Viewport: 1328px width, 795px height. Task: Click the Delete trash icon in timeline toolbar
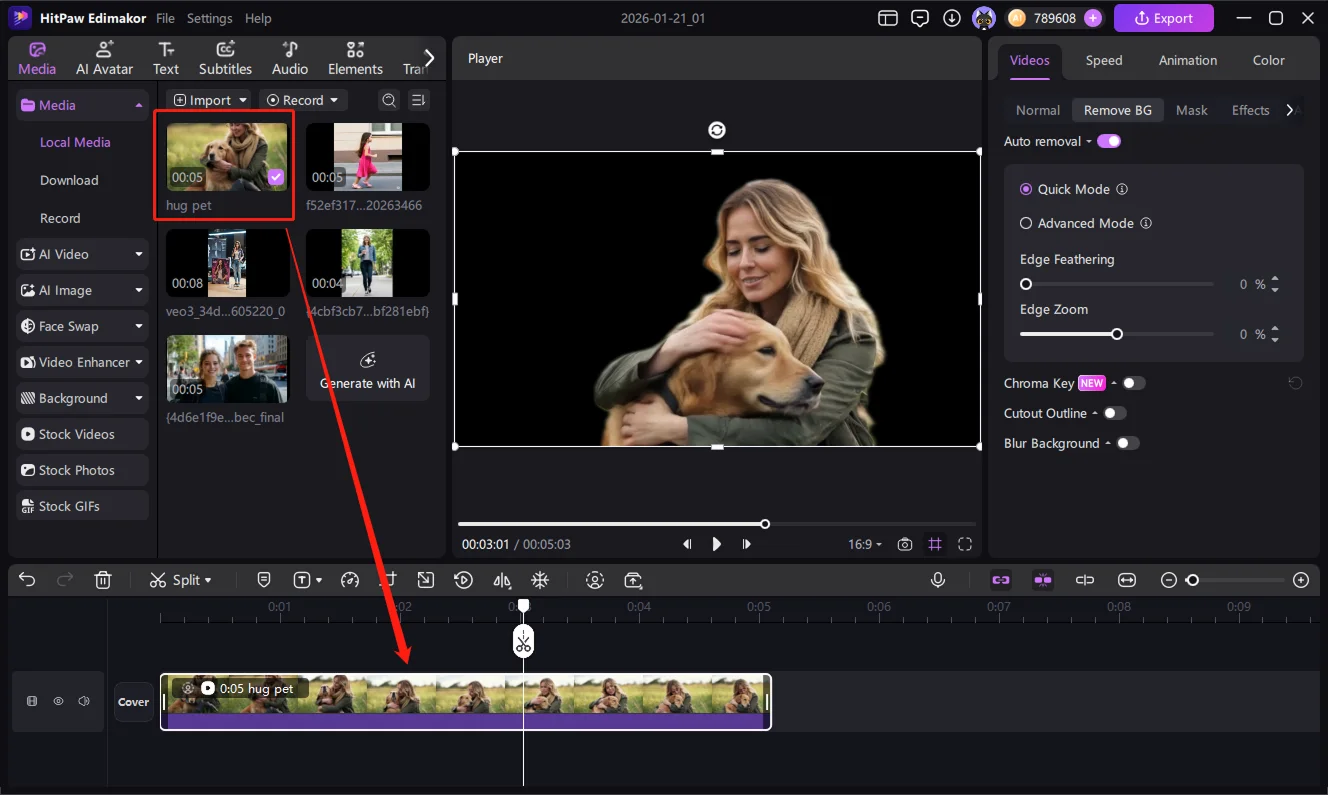coord(103,580)
